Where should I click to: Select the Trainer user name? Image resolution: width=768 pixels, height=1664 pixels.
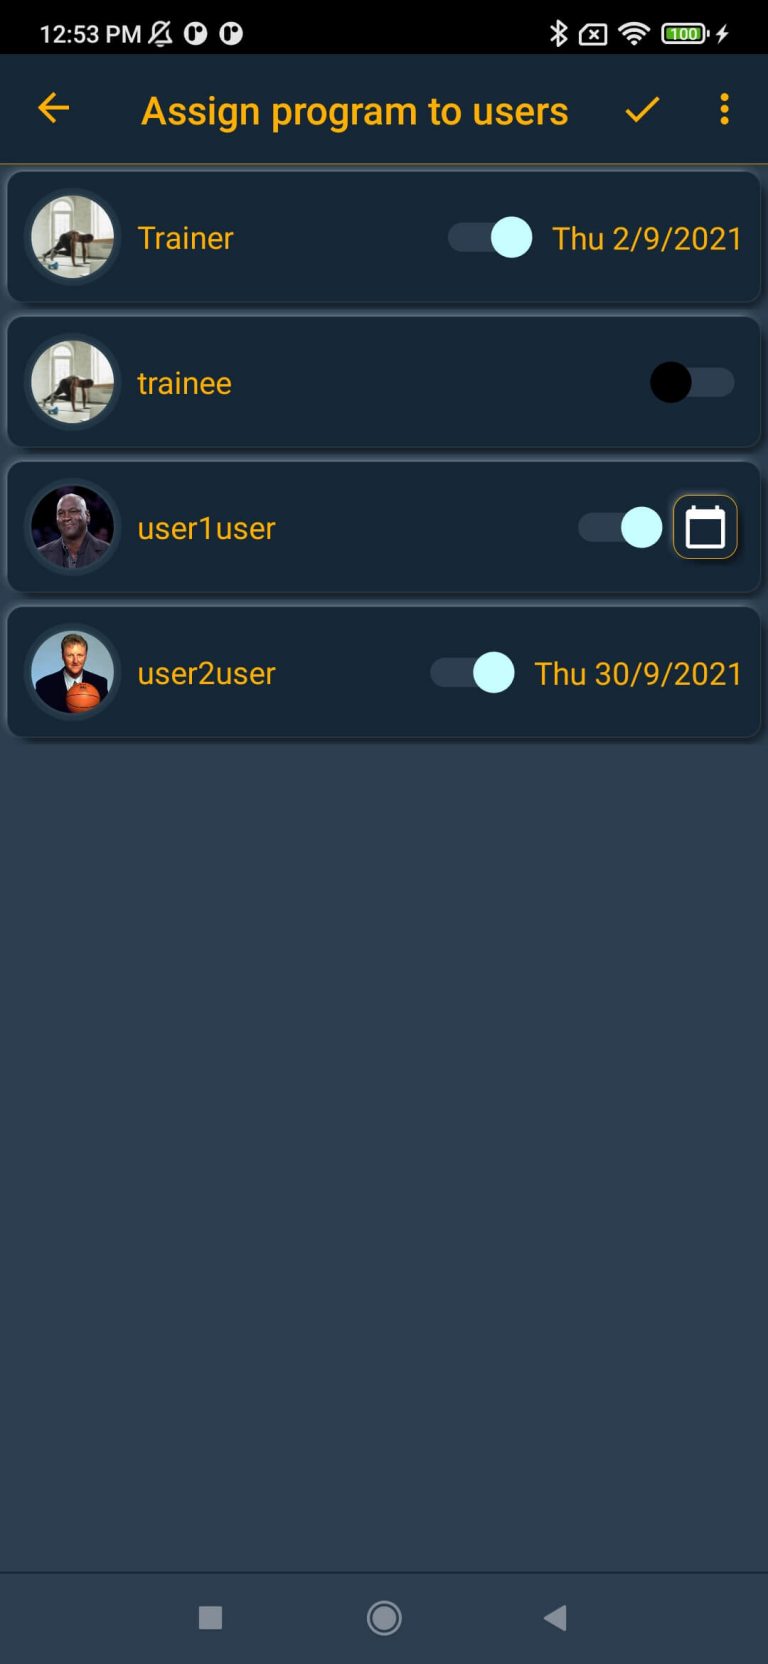click(185, 238)
